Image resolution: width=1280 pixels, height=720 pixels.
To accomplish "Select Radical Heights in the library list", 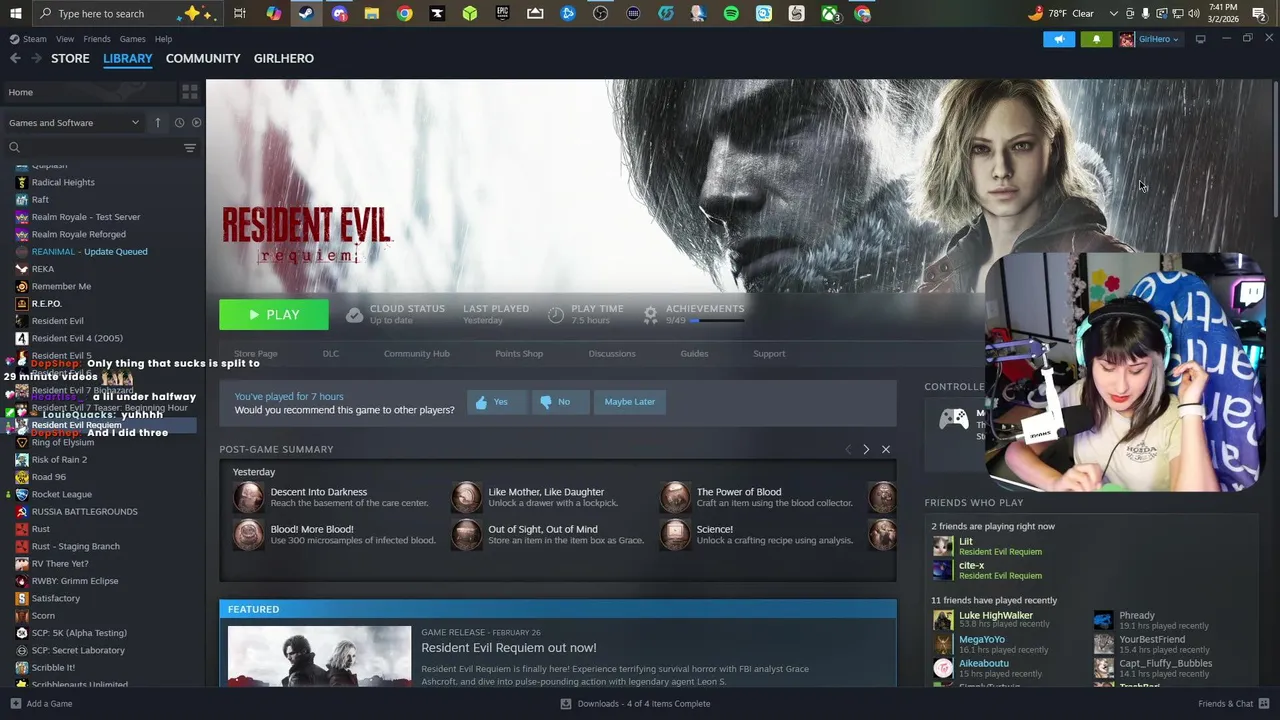I will 63,183.
